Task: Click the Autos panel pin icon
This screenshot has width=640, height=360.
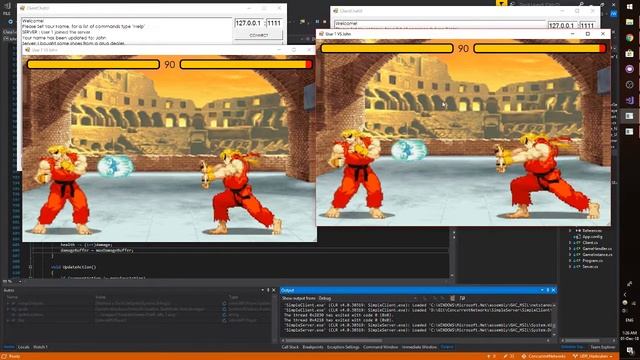Action: [268, 290]
